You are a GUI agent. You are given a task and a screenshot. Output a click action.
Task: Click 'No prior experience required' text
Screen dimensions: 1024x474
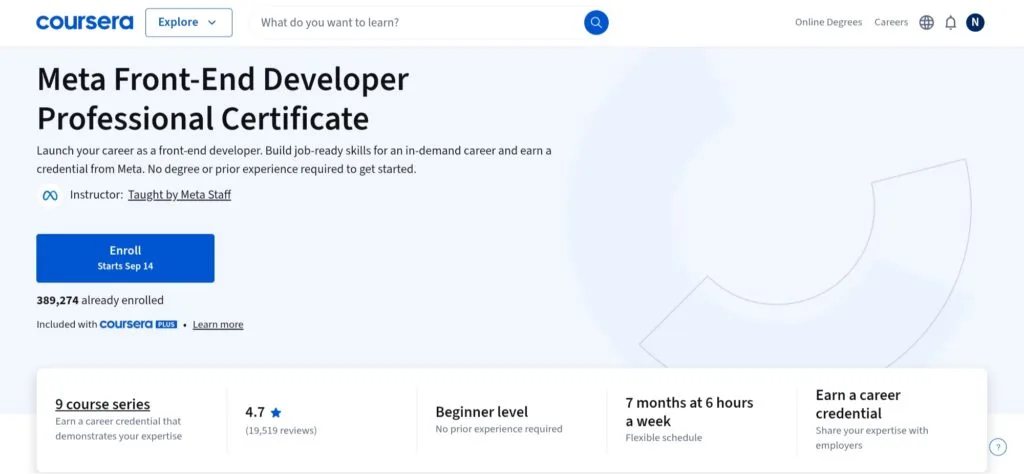[x=499, y=429]
